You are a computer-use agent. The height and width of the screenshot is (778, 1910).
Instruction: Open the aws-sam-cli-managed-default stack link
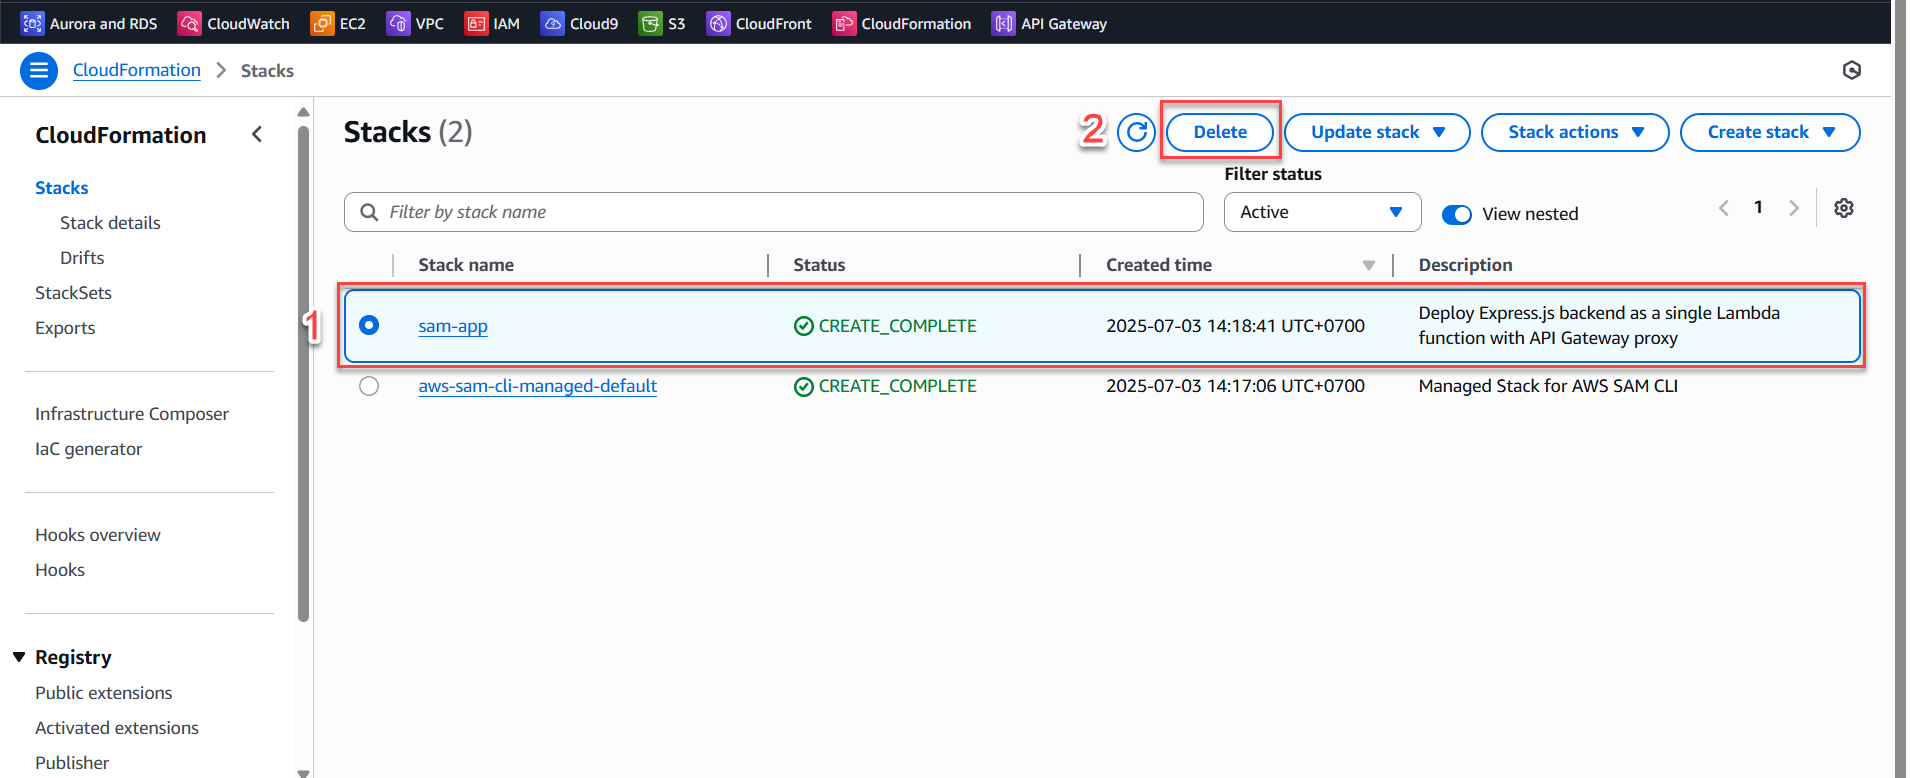(538, 386)
